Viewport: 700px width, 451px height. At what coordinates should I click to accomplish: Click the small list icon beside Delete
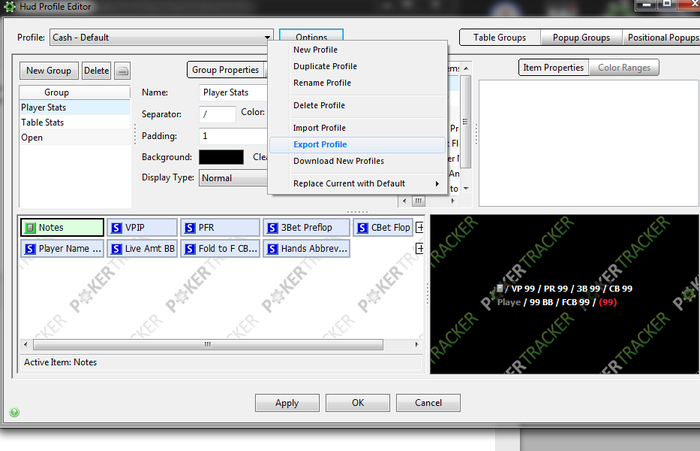click(x=122, y=71)
